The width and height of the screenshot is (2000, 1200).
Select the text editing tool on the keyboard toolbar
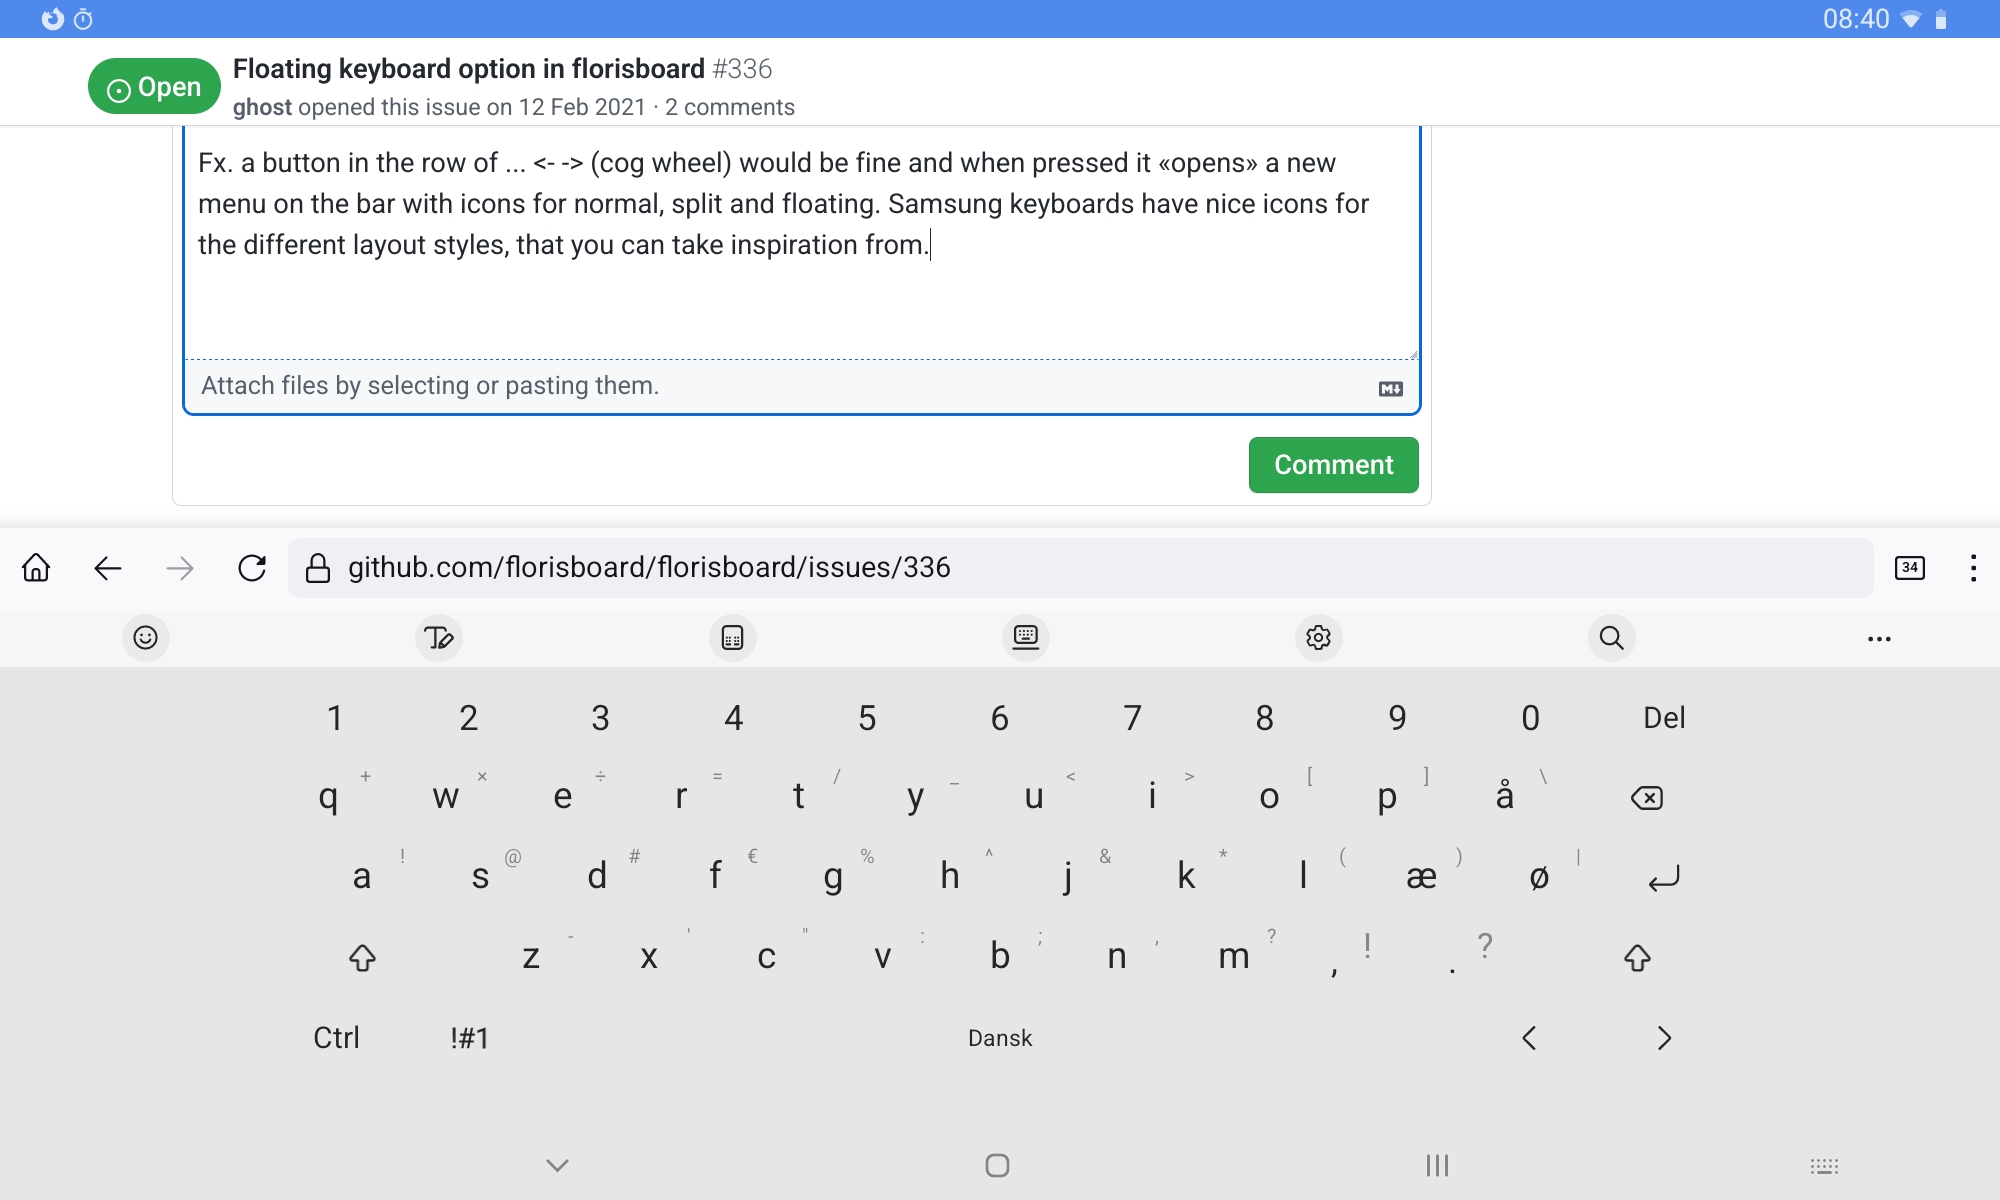tap(440, 637)
